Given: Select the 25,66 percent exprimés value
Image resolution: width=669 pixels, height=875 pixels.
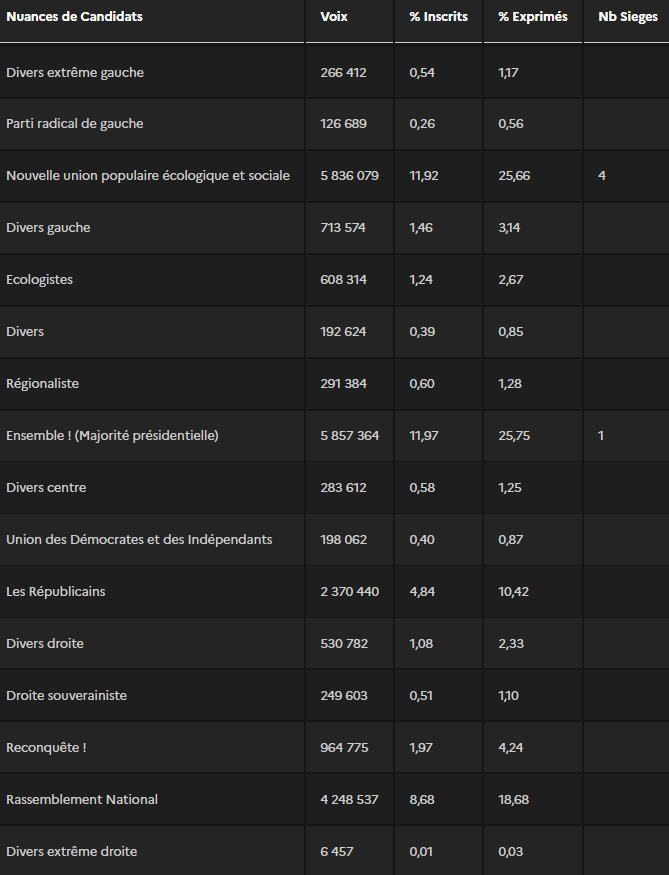Looking at the screenshot, I should (514, 176).
